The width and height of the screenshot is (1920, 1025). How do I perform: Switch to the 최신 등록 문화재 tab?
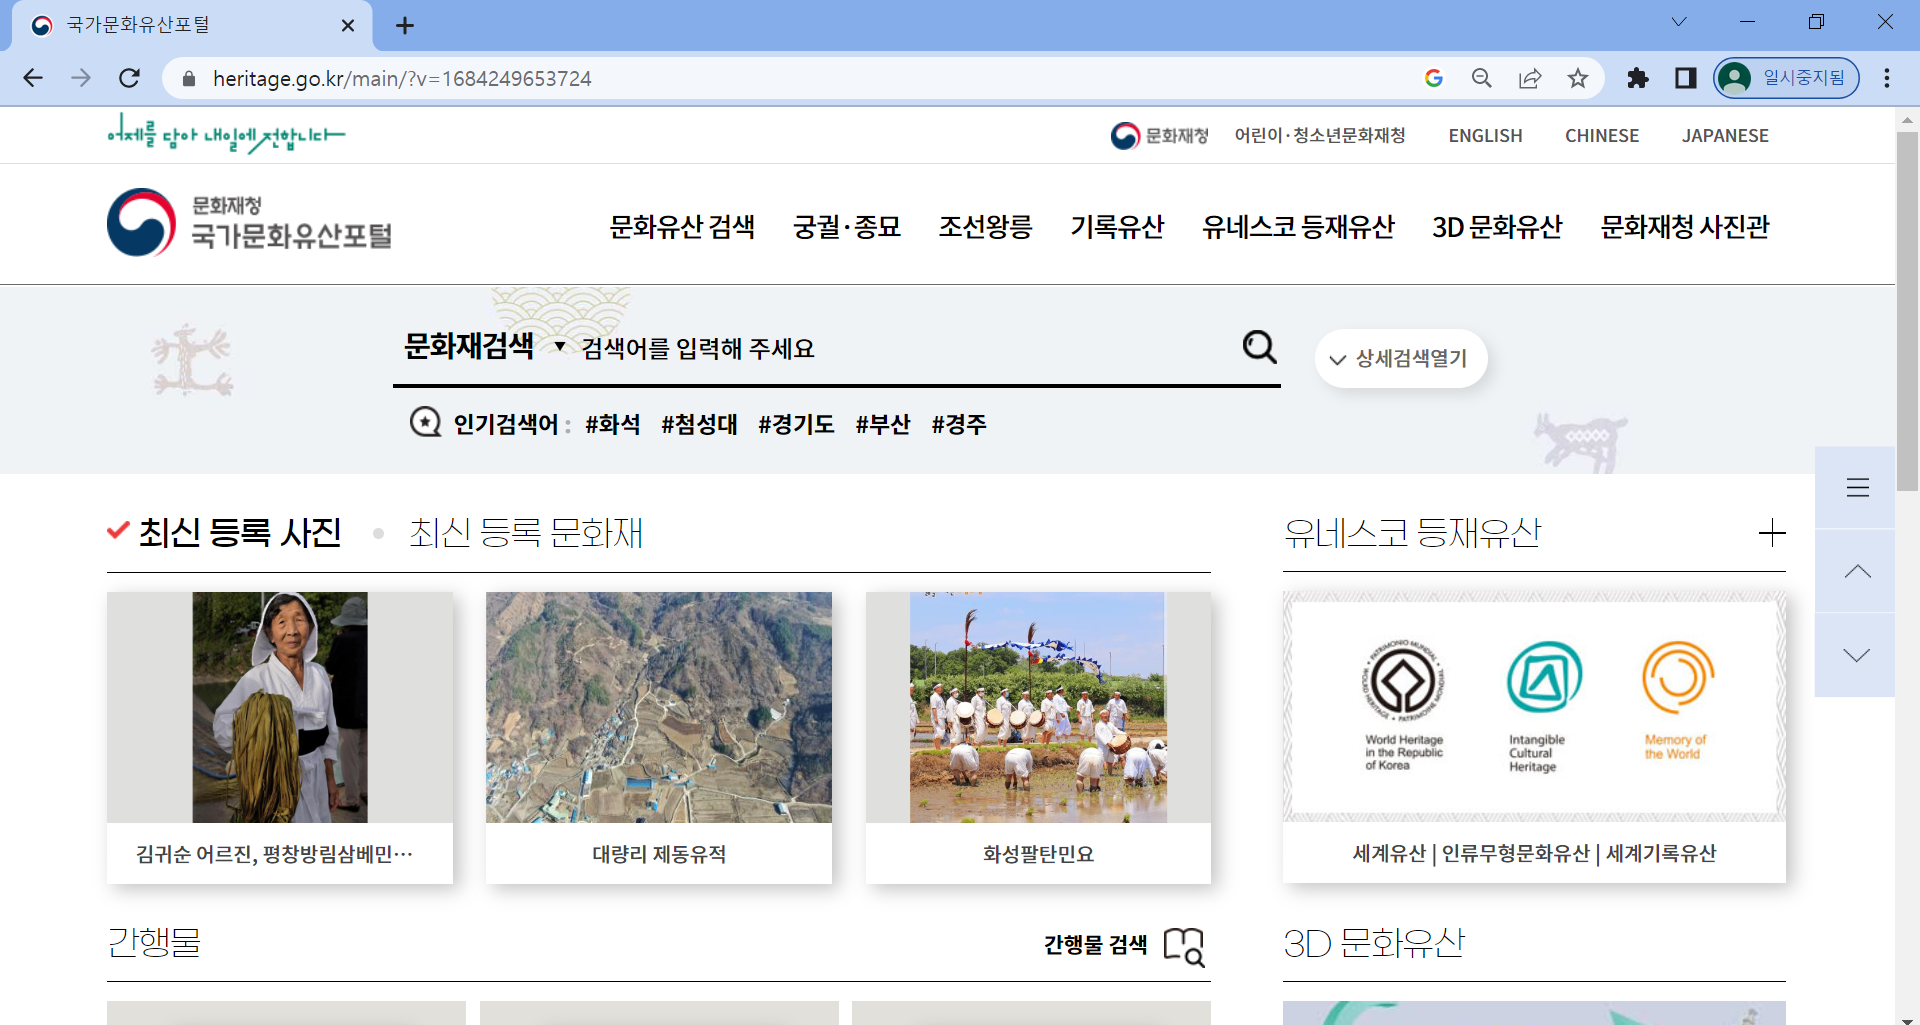(x=525, y=532)
